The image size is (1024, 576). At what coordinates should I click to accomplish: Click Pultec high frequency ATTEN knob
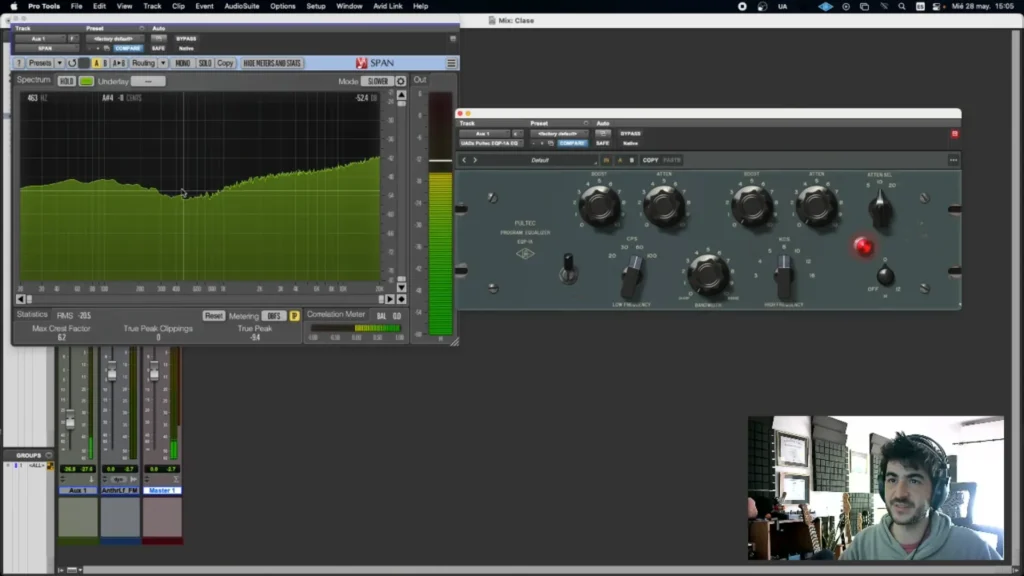click(x=816, y=206)
